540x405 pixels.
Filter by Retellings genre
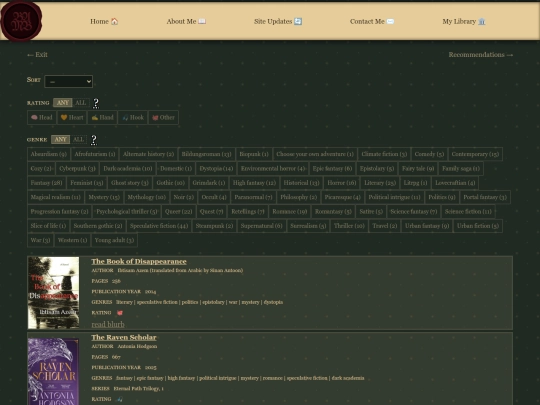click(x=248, y=211)
